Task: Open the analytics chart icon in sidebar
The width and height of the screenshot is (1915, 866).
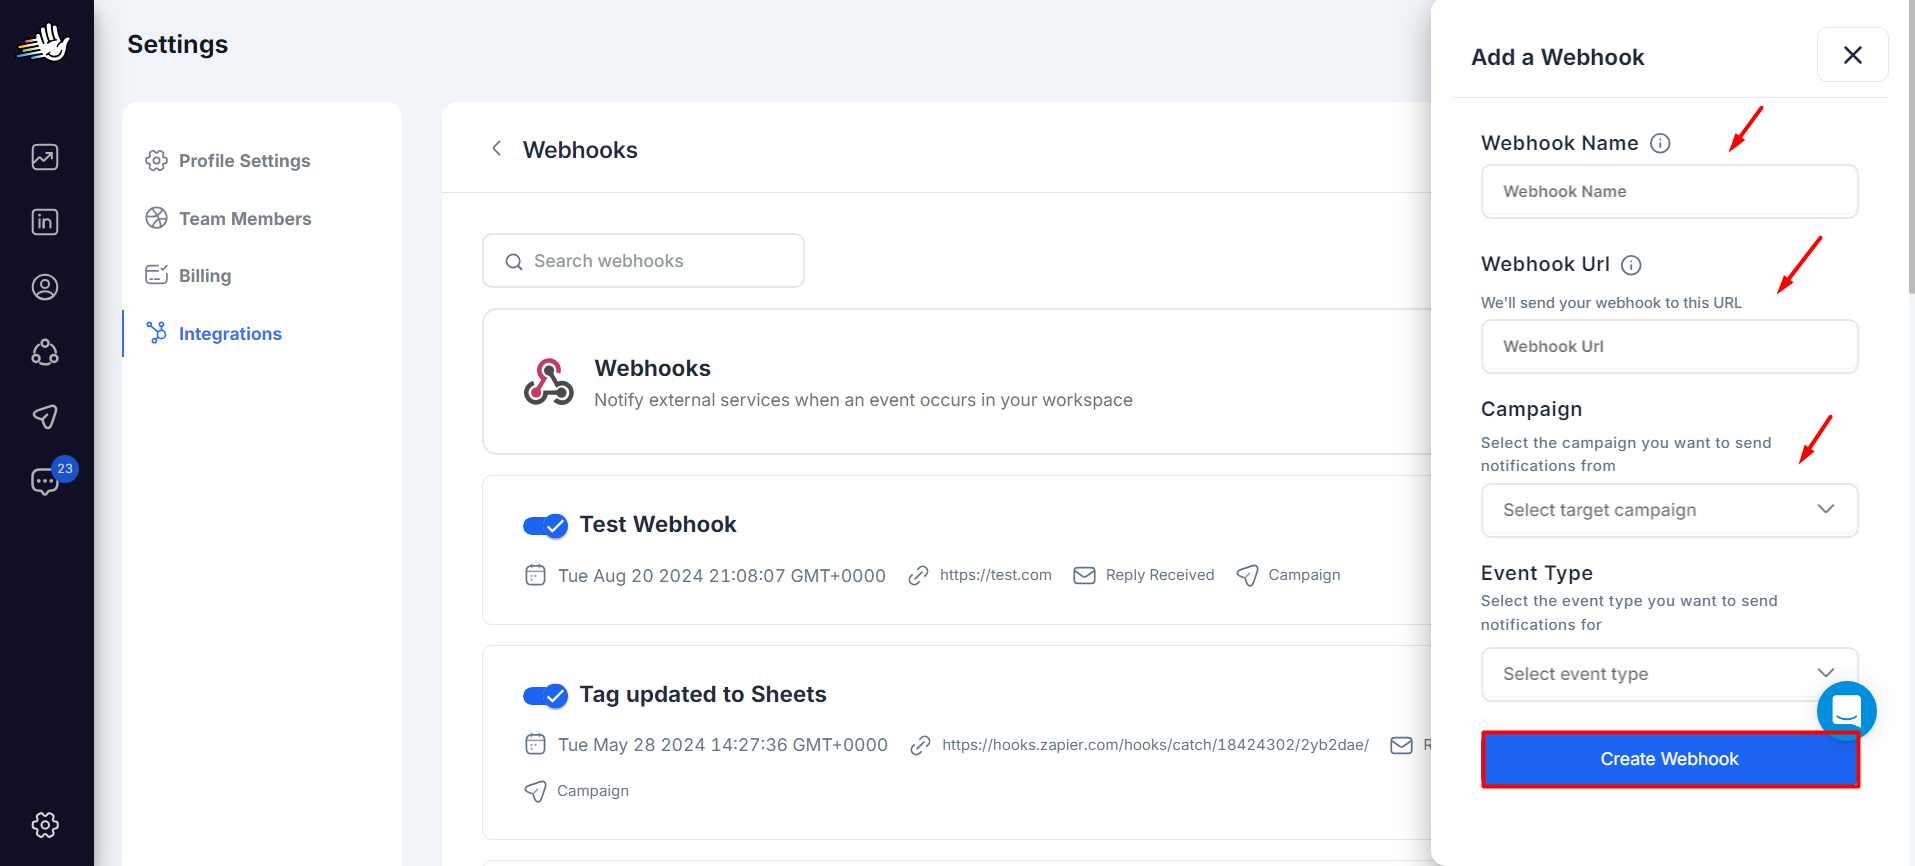Action: [x=45, y=157]
